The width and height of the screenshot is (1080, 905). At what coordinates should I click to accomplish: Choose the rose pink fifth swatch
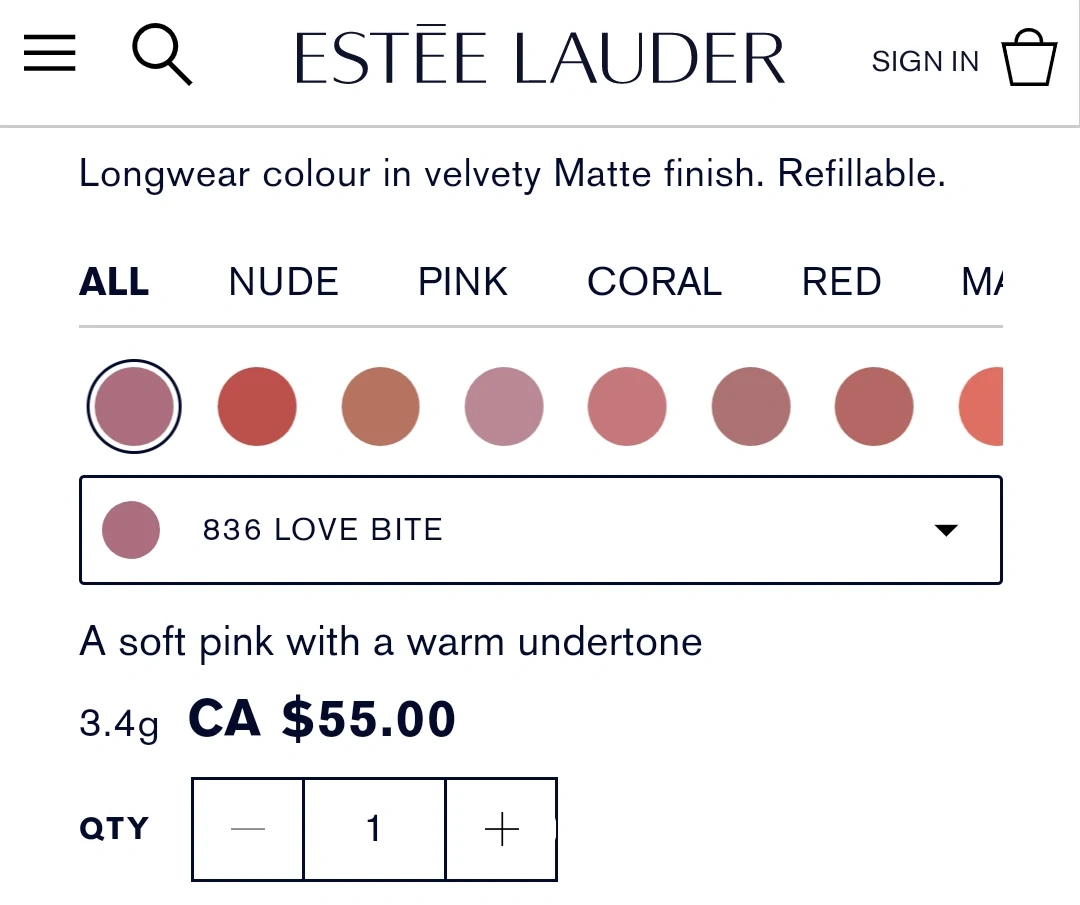[x=627, y=406]
